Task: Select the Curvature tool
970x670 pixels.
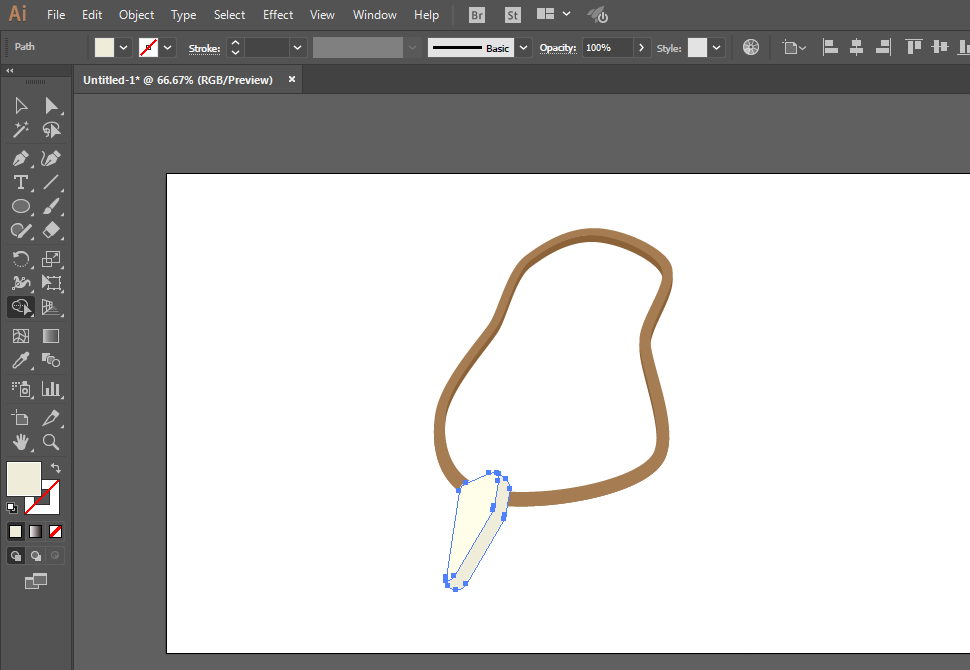Action: point(51,158)
